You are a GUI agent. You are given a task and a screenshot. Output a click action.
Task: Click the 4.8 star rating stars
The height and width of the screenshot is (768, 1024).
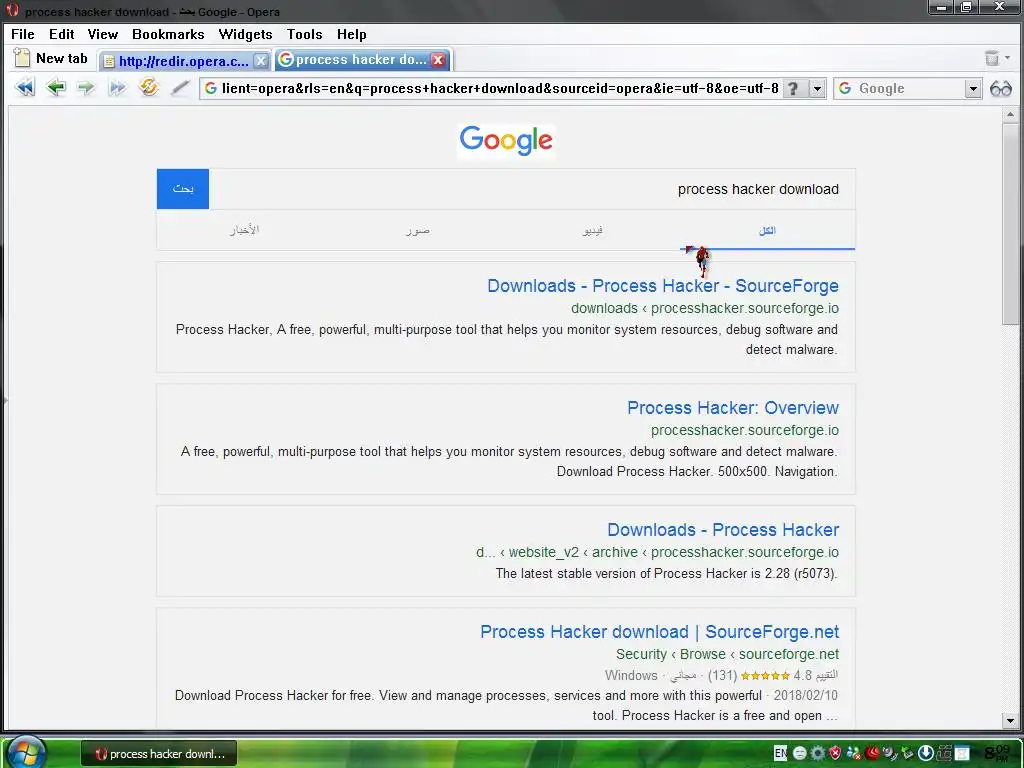[765, 676]
